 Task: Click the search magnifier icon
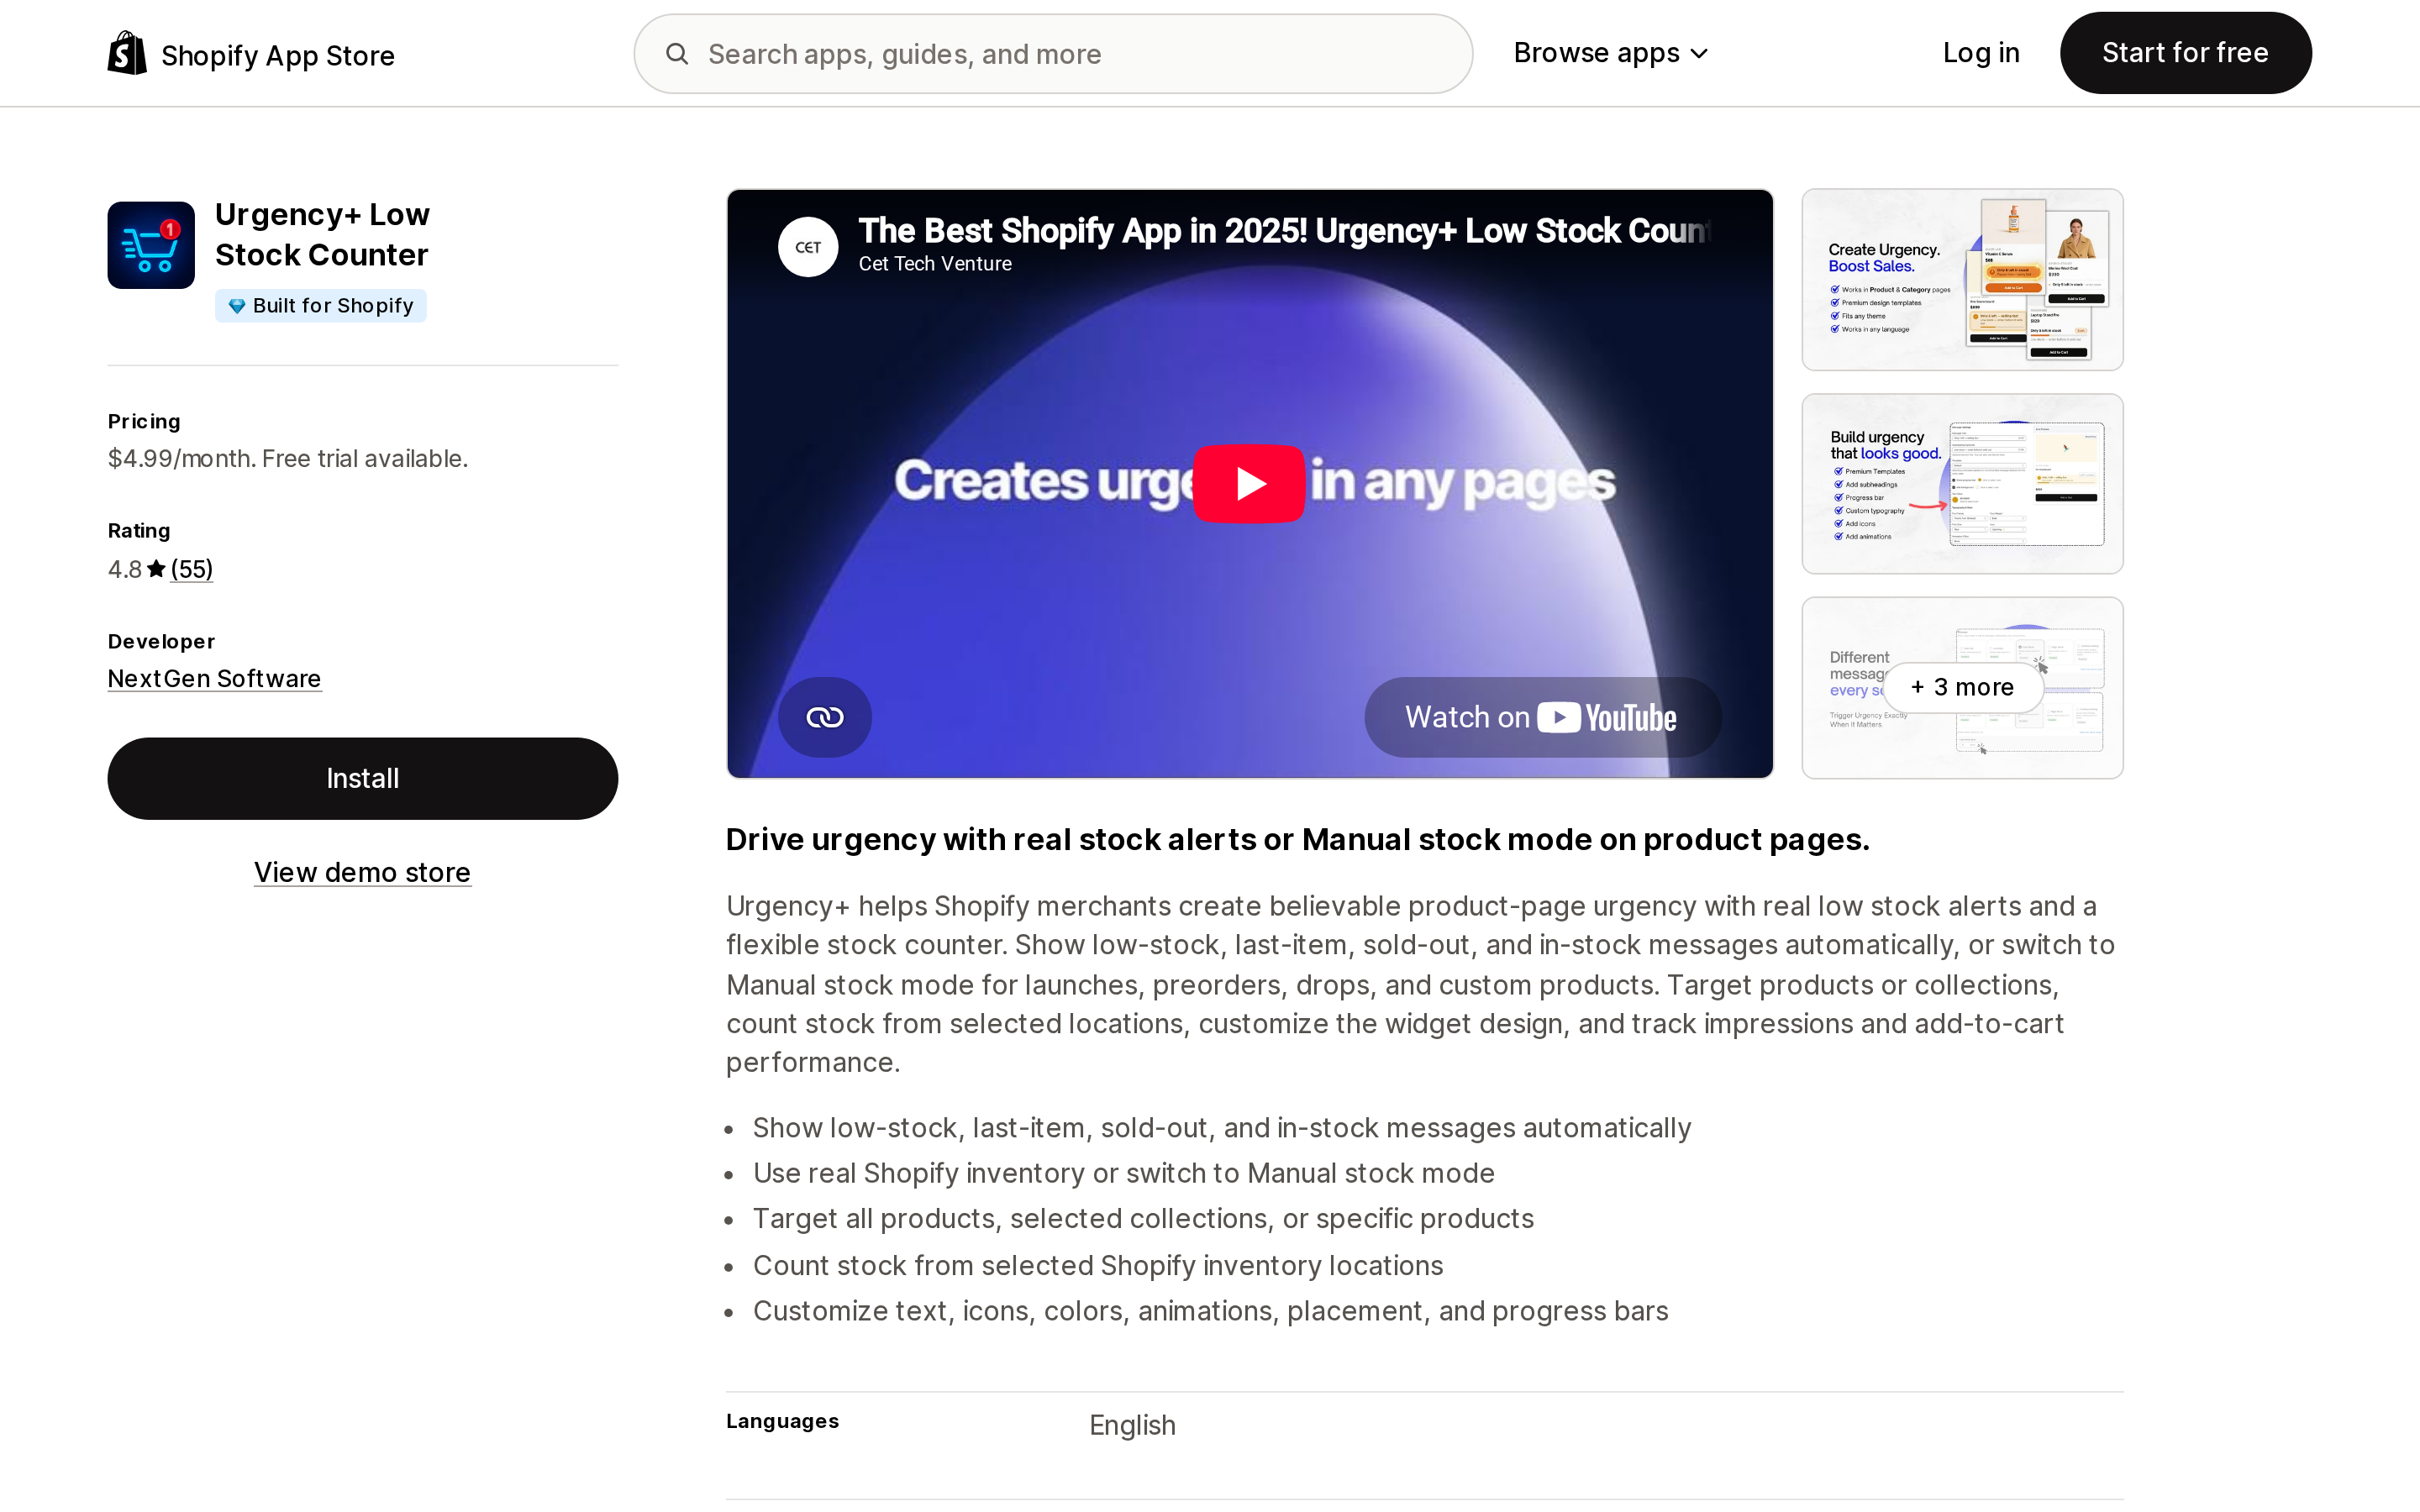point(677,54)
